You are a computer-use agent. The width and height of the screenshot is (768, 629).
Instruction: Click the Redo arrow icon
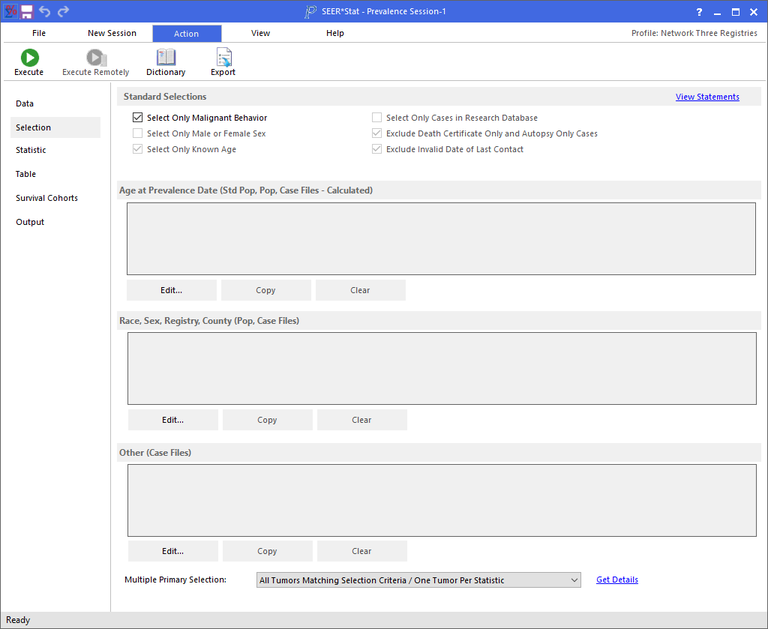[x=63, y=11]
